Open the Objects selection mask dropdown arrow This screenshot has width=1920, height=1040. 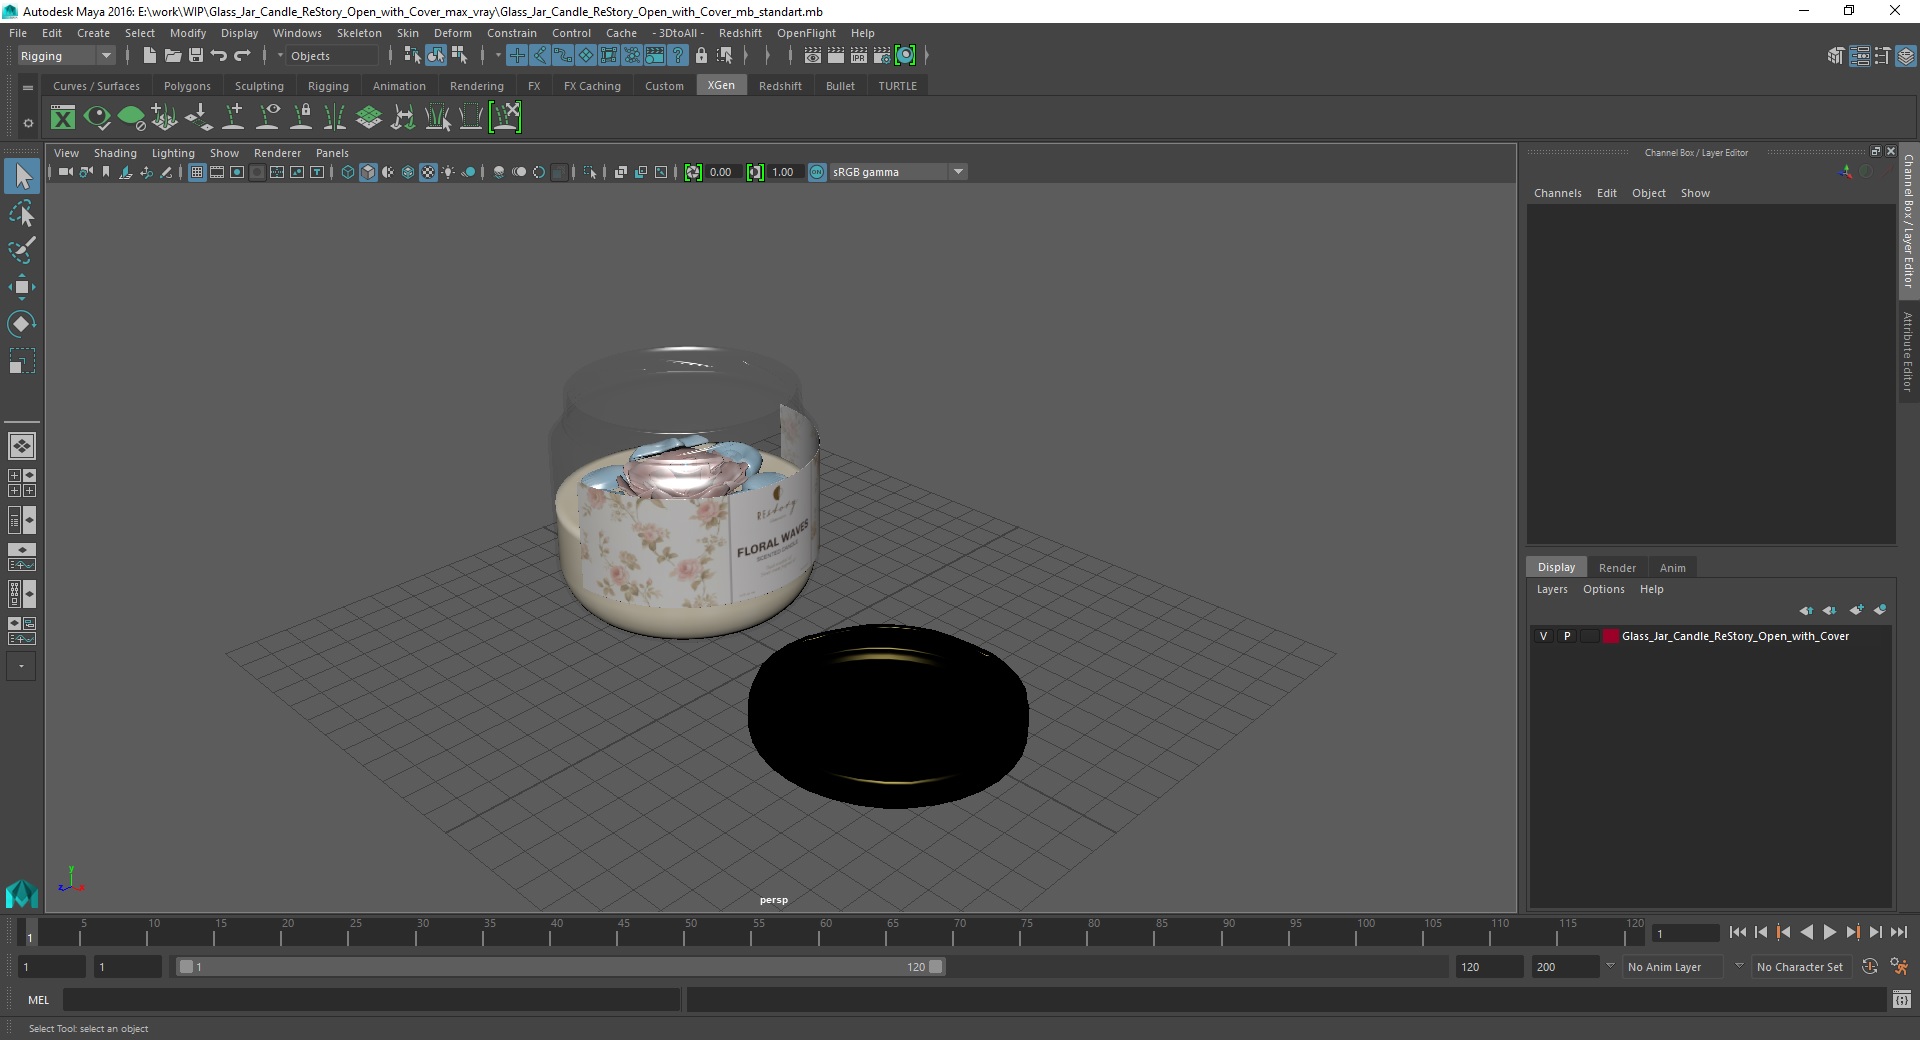pyautogui.click(x=280, y=56)
